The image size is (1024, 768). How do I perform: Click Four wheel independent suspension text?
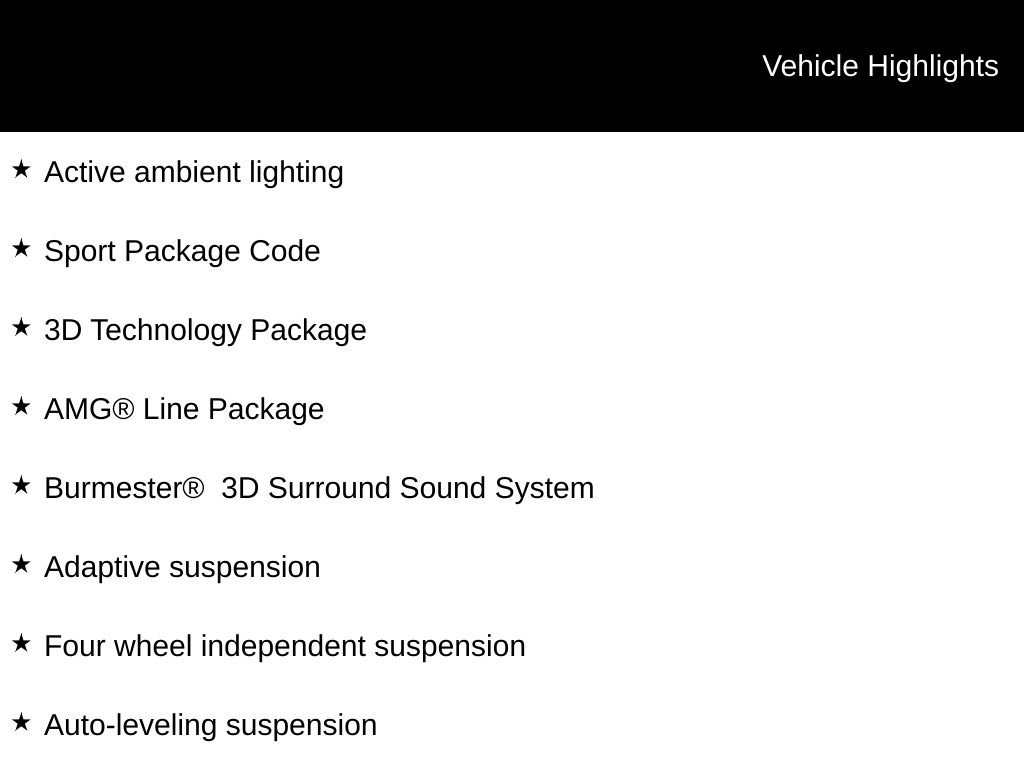285,646
